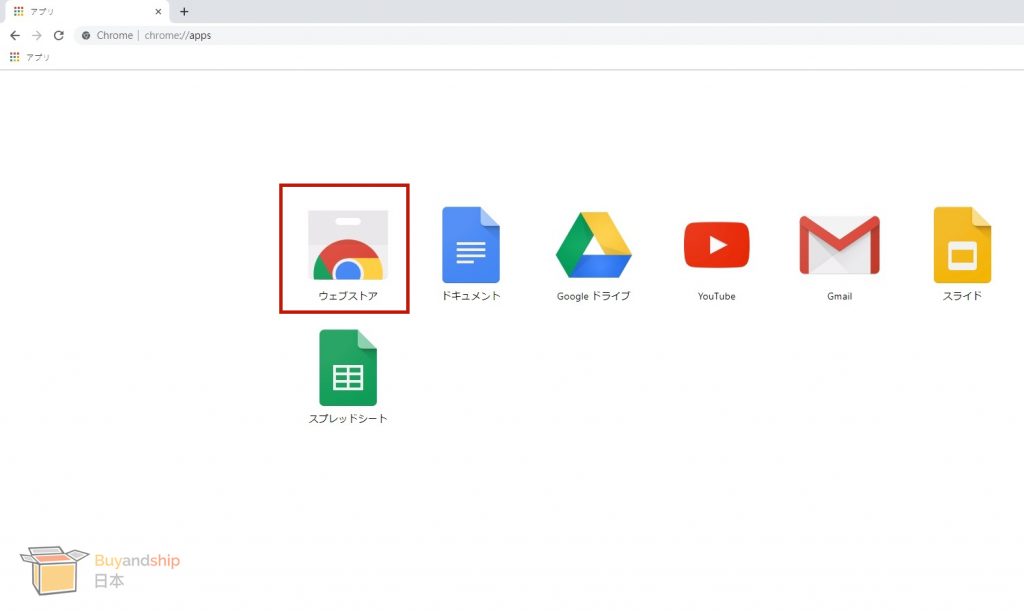Launch the Gmail app icon
This screenshot has width=1024, height=614.
839,245
